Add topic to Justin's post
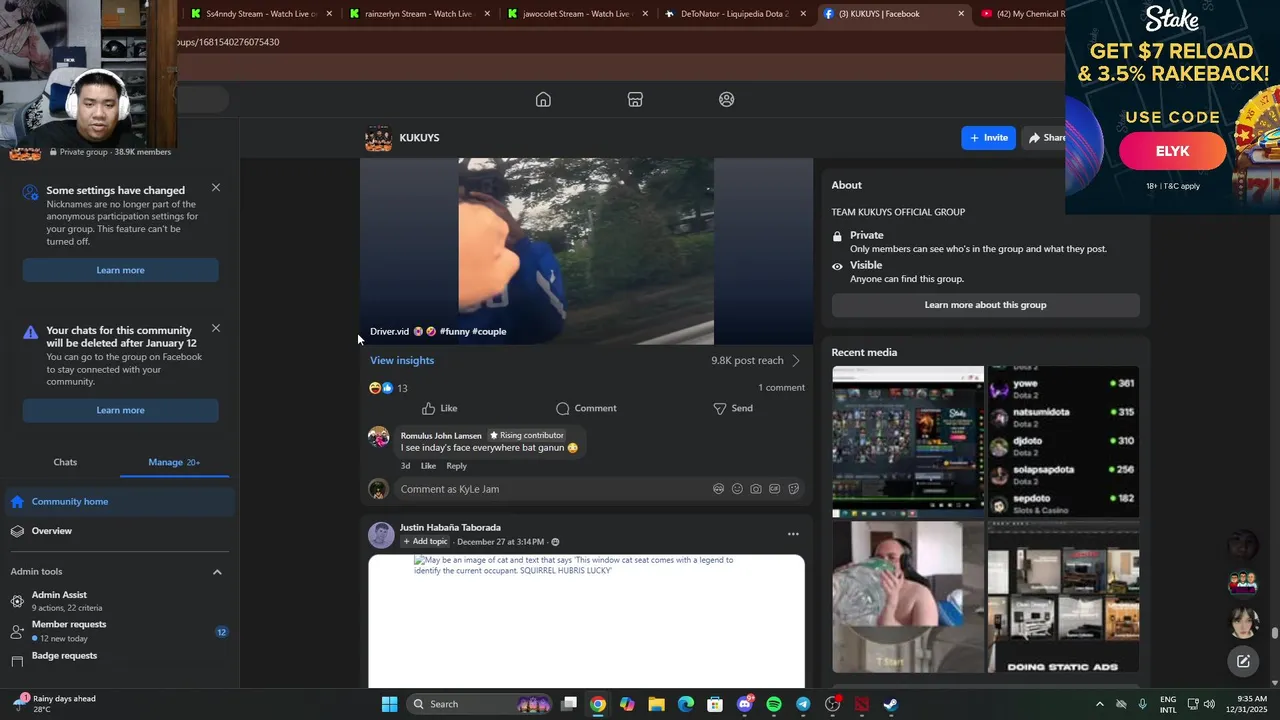 point(425,542)
